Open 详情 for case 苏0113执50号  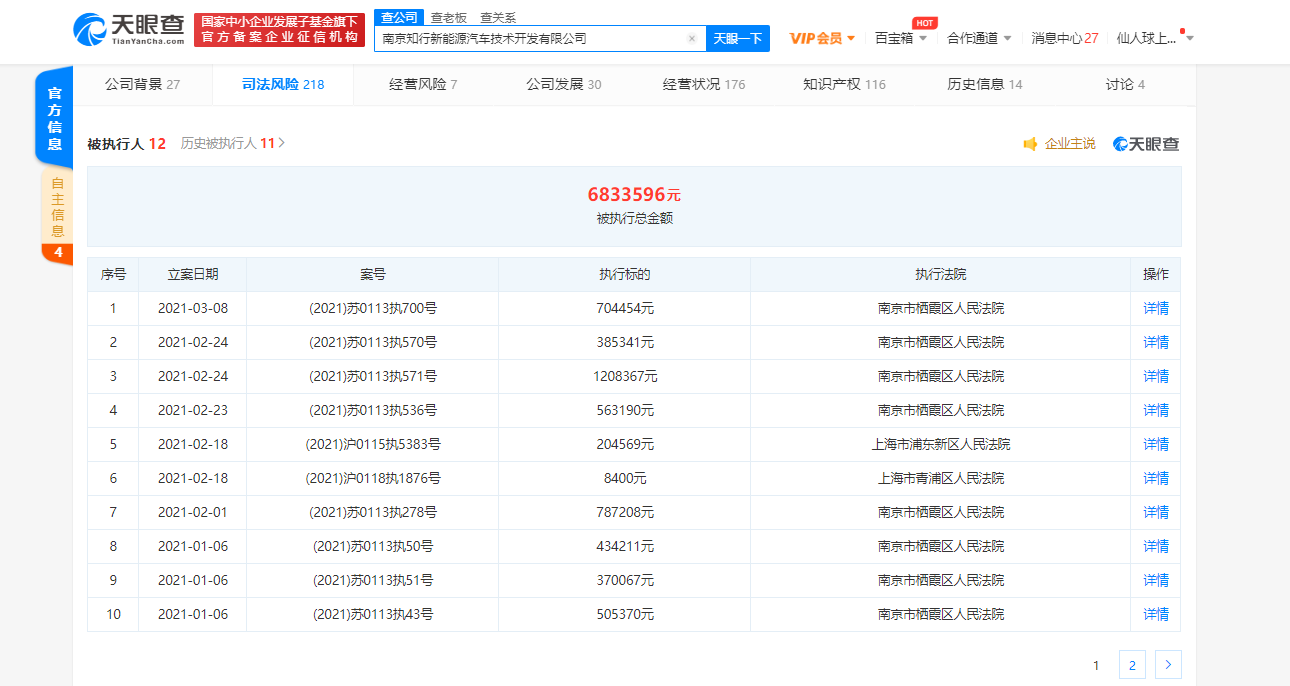(x=1156, y=547)
